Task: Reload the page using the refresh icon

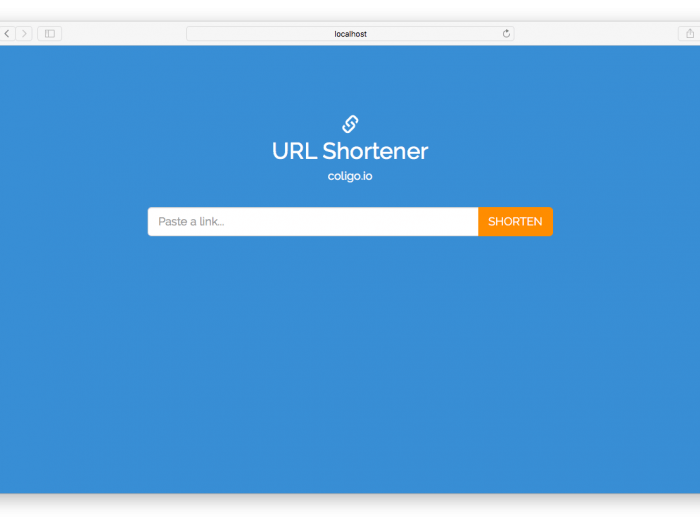Action: (x=506, y=33)
